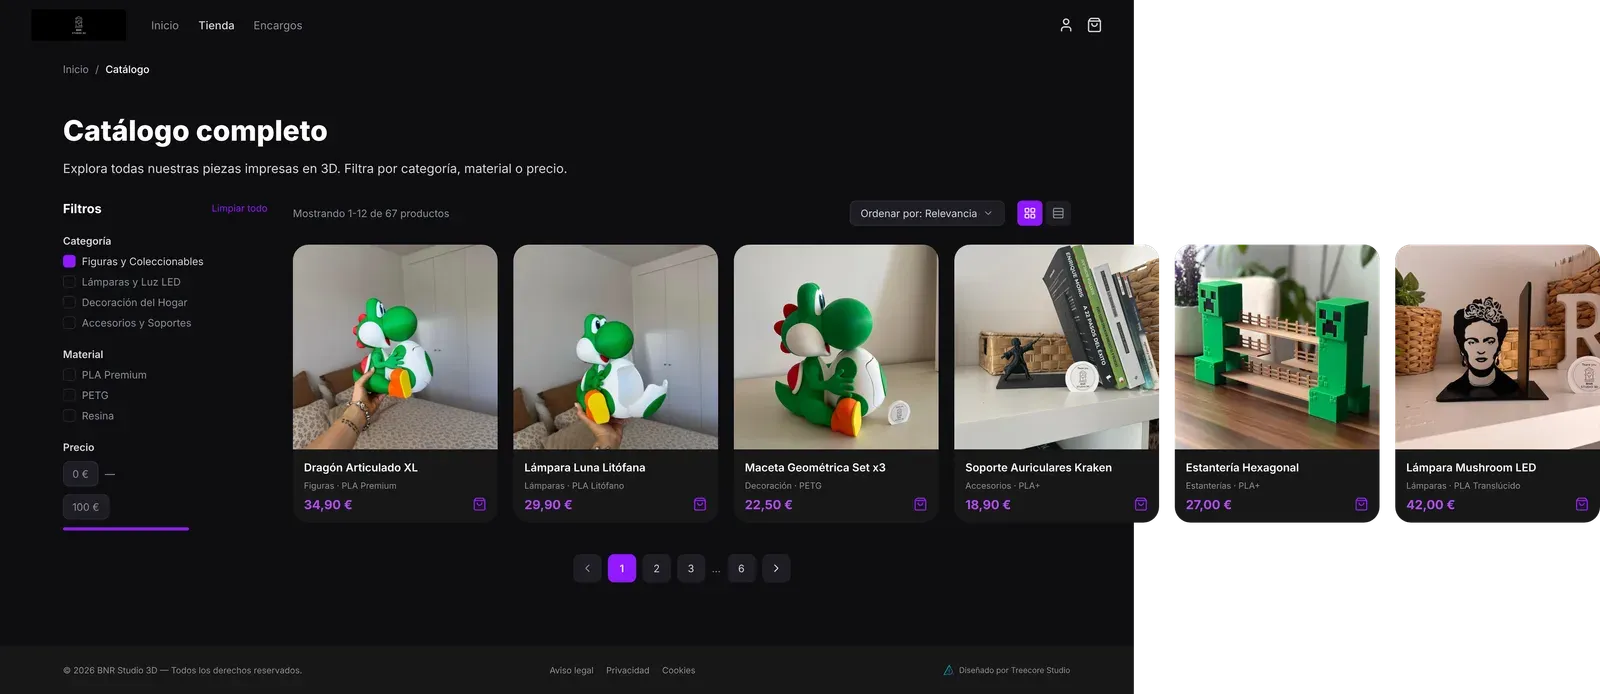Click the Limpiar todo link
Screen dimensions: 1600x694
tap(239, 208)
